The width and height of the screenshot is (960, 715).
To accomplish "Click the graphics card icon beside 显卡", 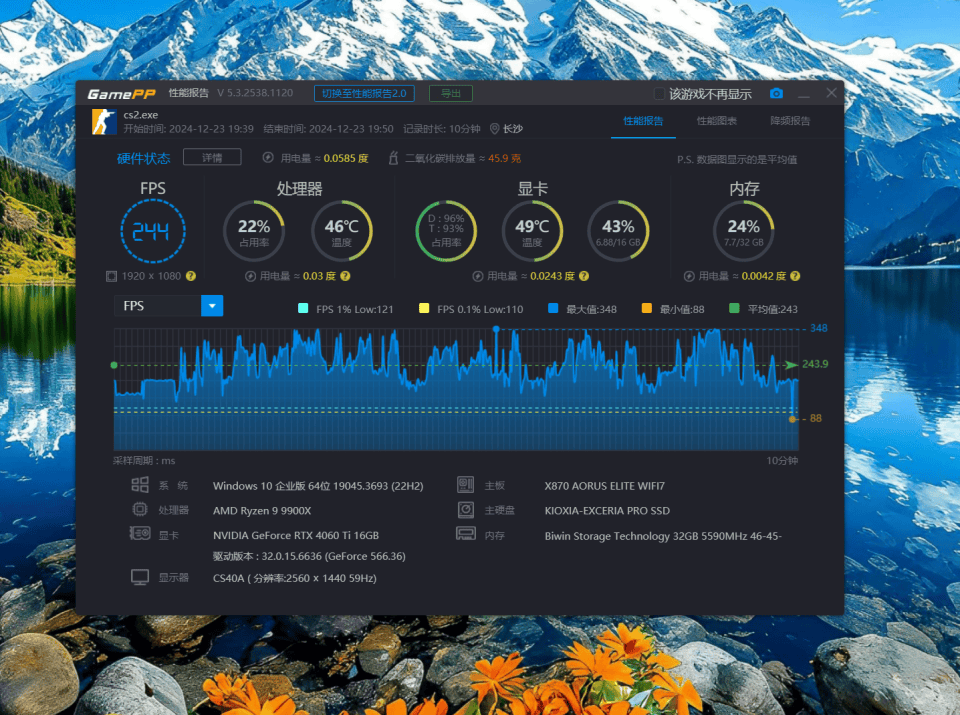I will point(140,534).
